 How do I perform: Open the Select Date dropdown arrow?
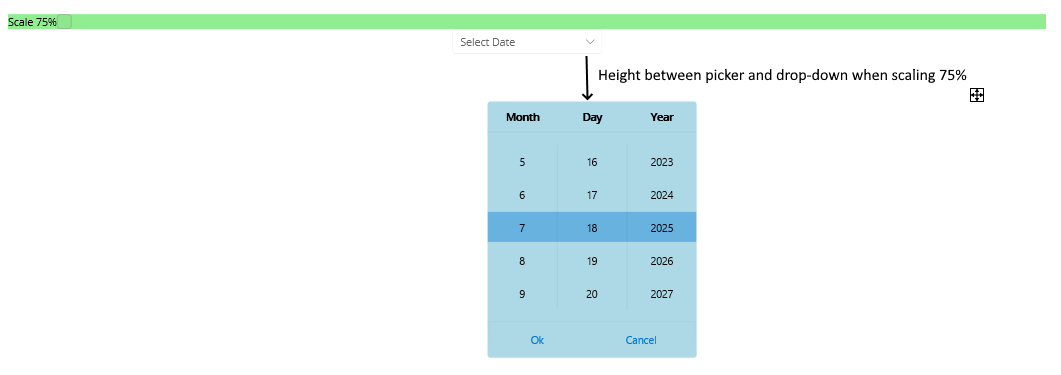tap(590, 42)
